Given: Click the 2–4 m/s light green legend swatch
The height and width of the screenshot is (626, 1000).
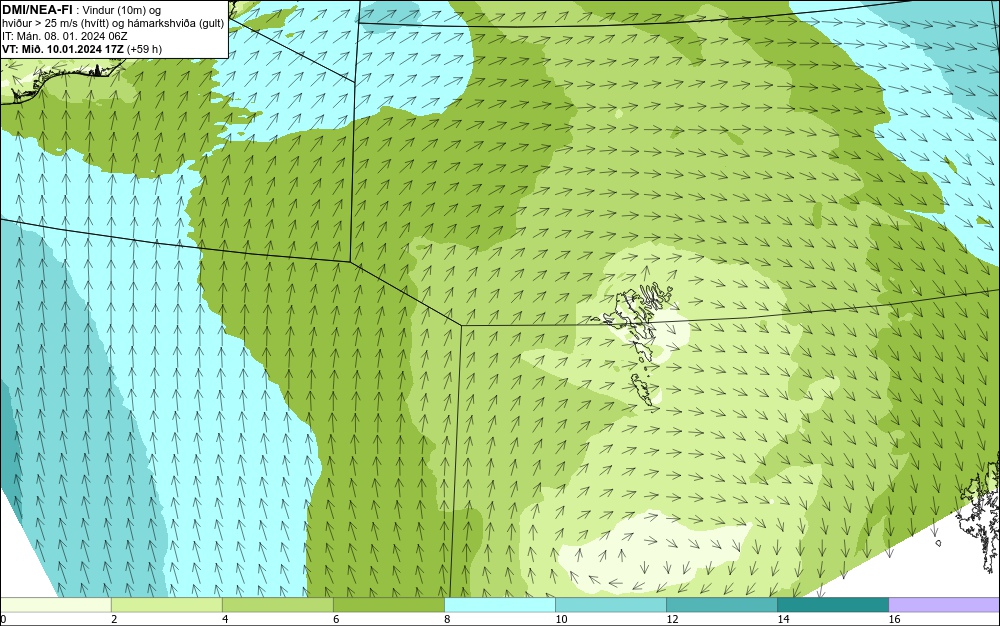Looking at the screenshot, I should [x=166, y=604].
